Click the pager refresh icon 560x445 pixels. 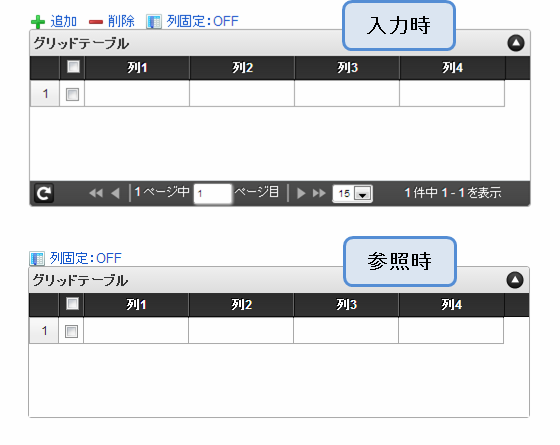pyautogui.click(x=44, y=194)
